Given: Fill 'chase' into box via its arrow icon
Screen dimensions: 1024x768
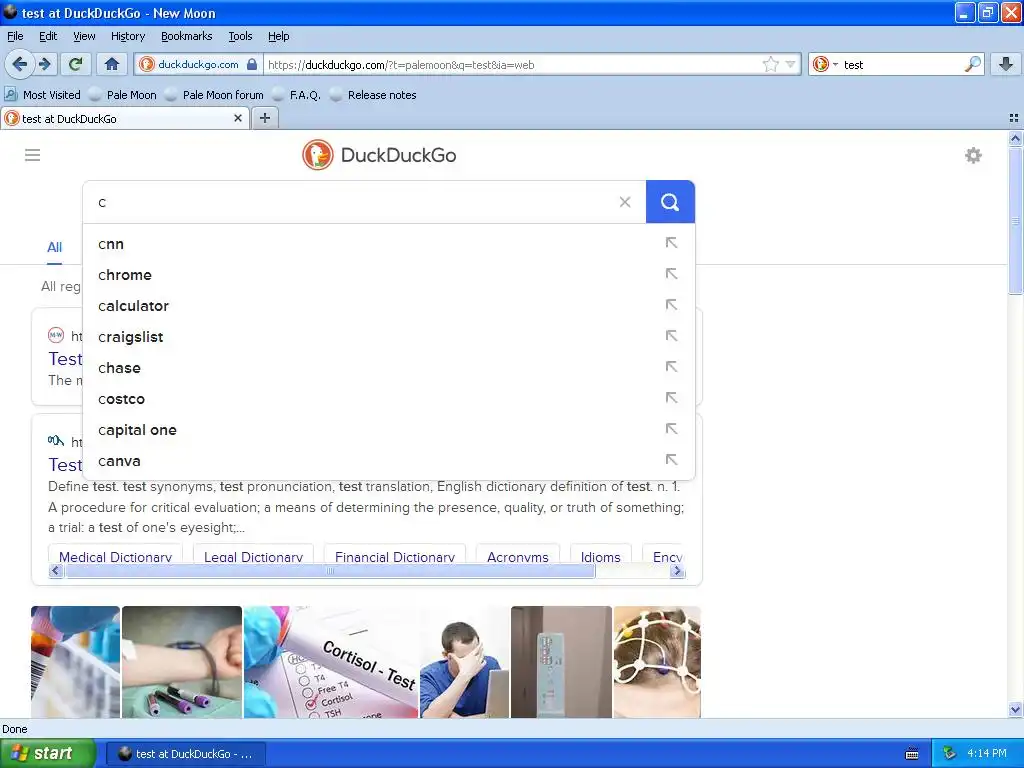Looking at the screenshot, I should coord(671,367).
